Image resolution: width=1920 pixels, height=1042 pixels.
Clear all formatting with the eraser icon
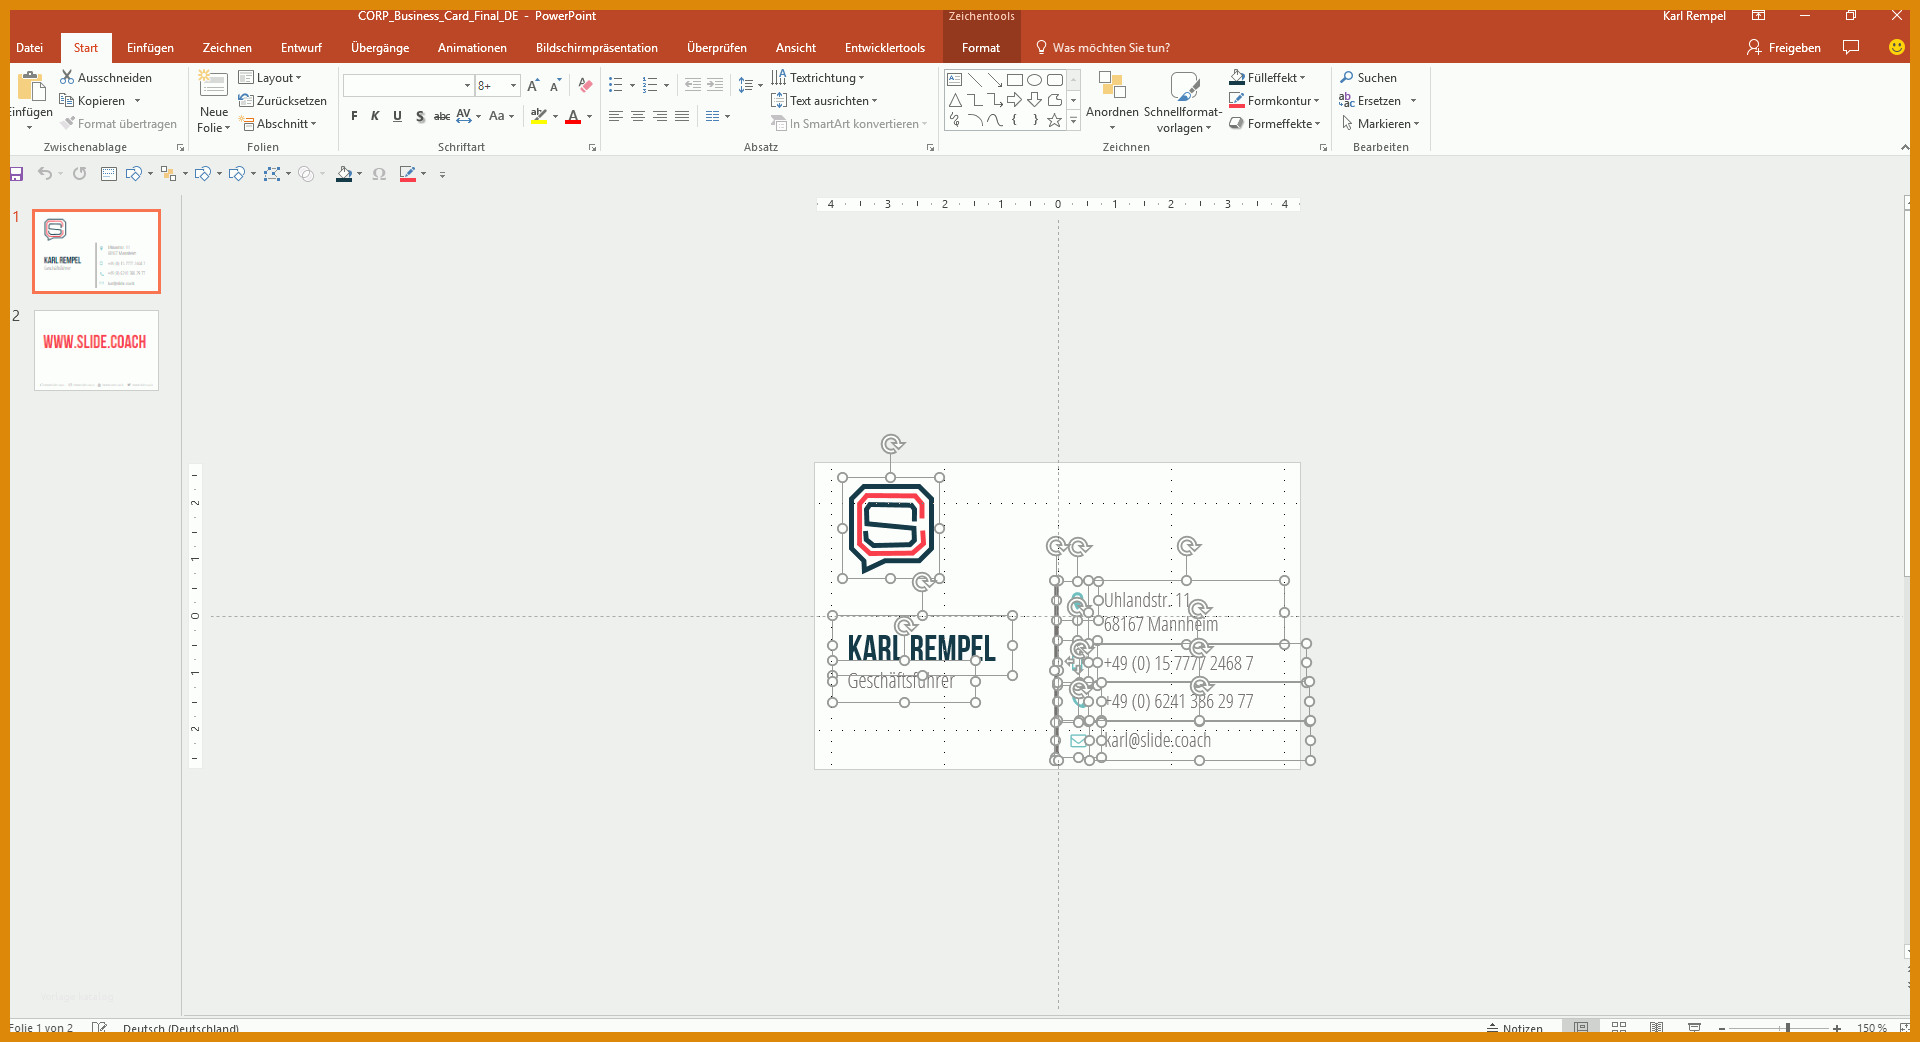tap(586, 86)
